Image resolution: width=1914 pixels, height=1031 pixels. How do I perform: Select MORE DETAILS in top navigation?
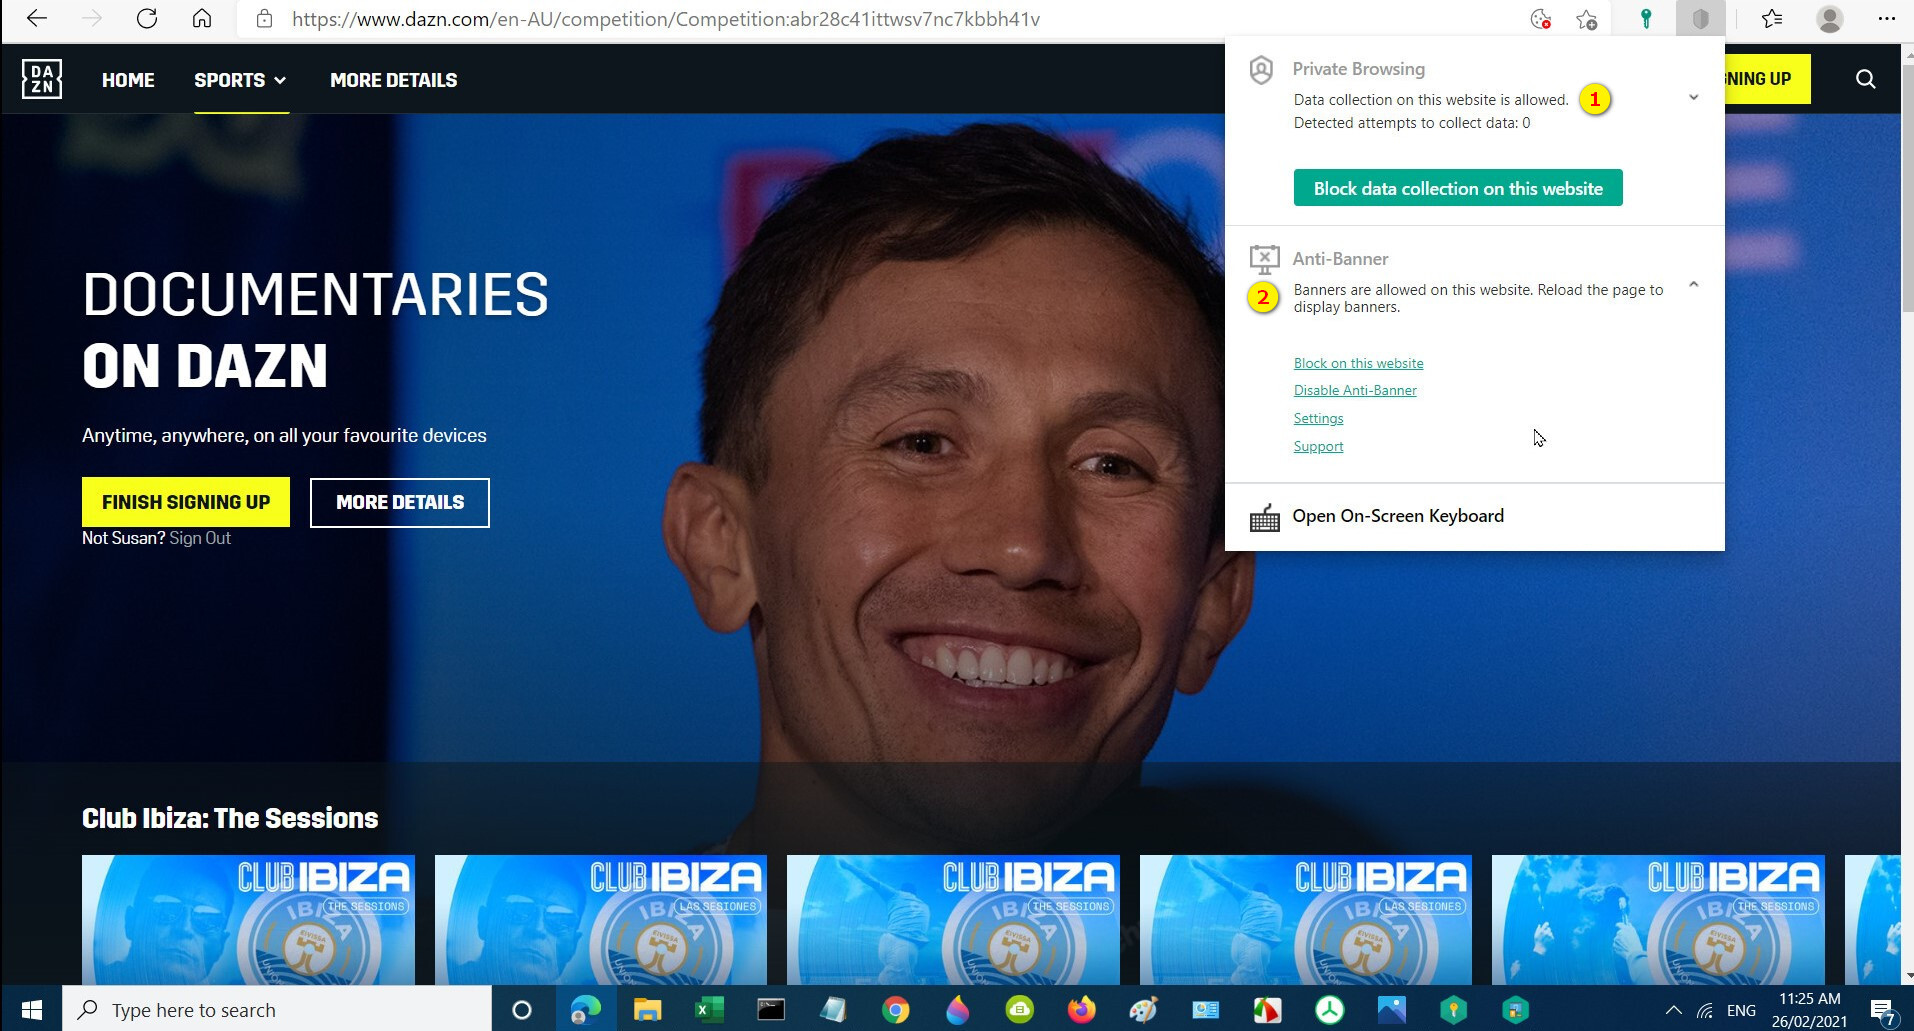[x=393, y=80]
